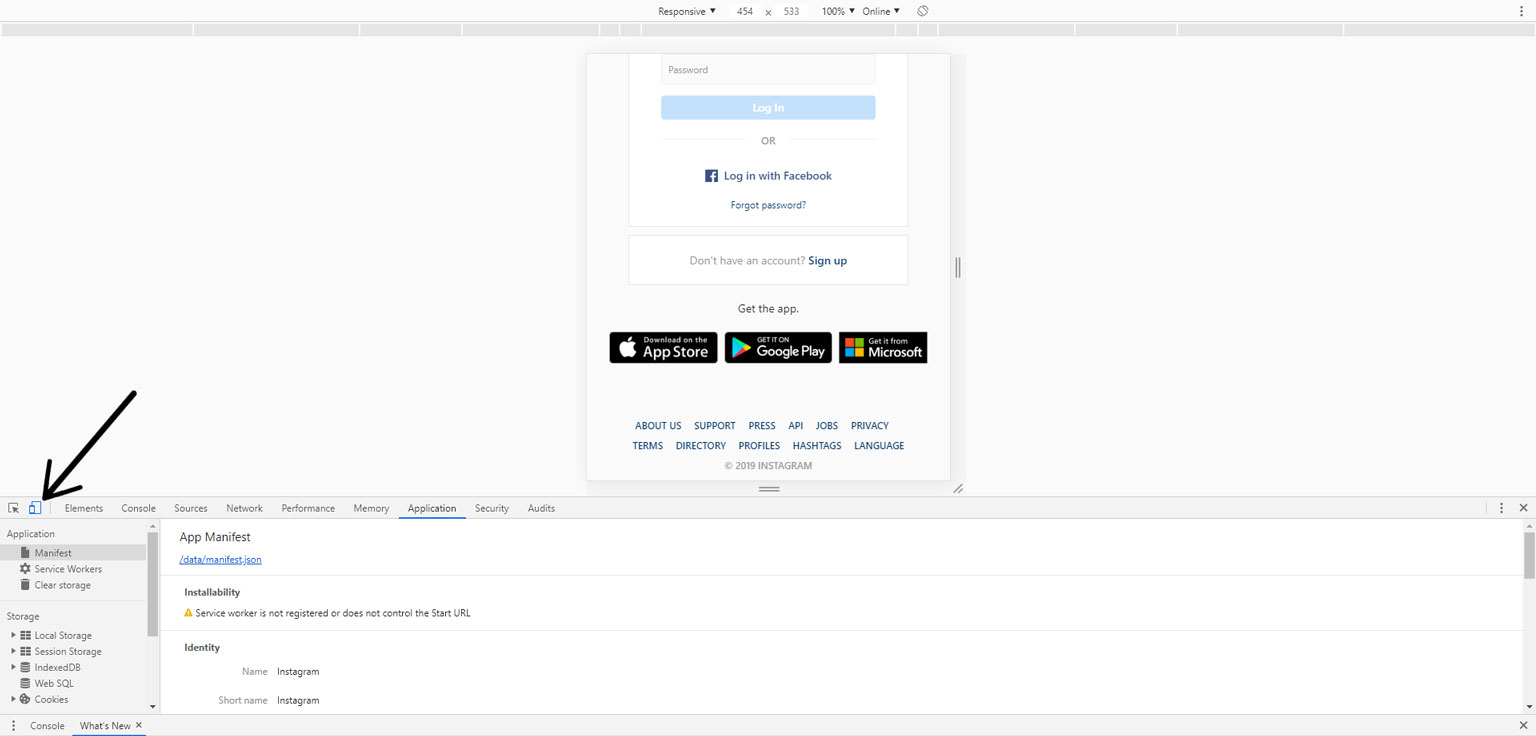Viewport: 1536px width, 736px height.
Task: Click the JOBS footer link
Action: point(827,426)
